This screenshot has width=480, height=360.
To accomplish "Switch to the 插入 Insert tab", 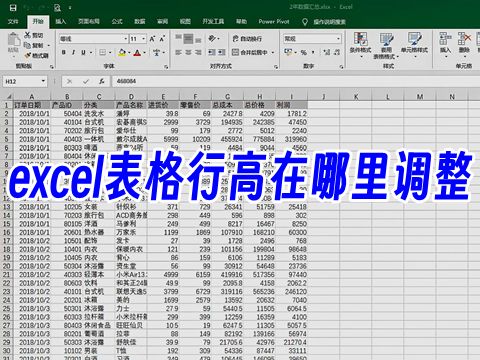I will click(61, 22).
